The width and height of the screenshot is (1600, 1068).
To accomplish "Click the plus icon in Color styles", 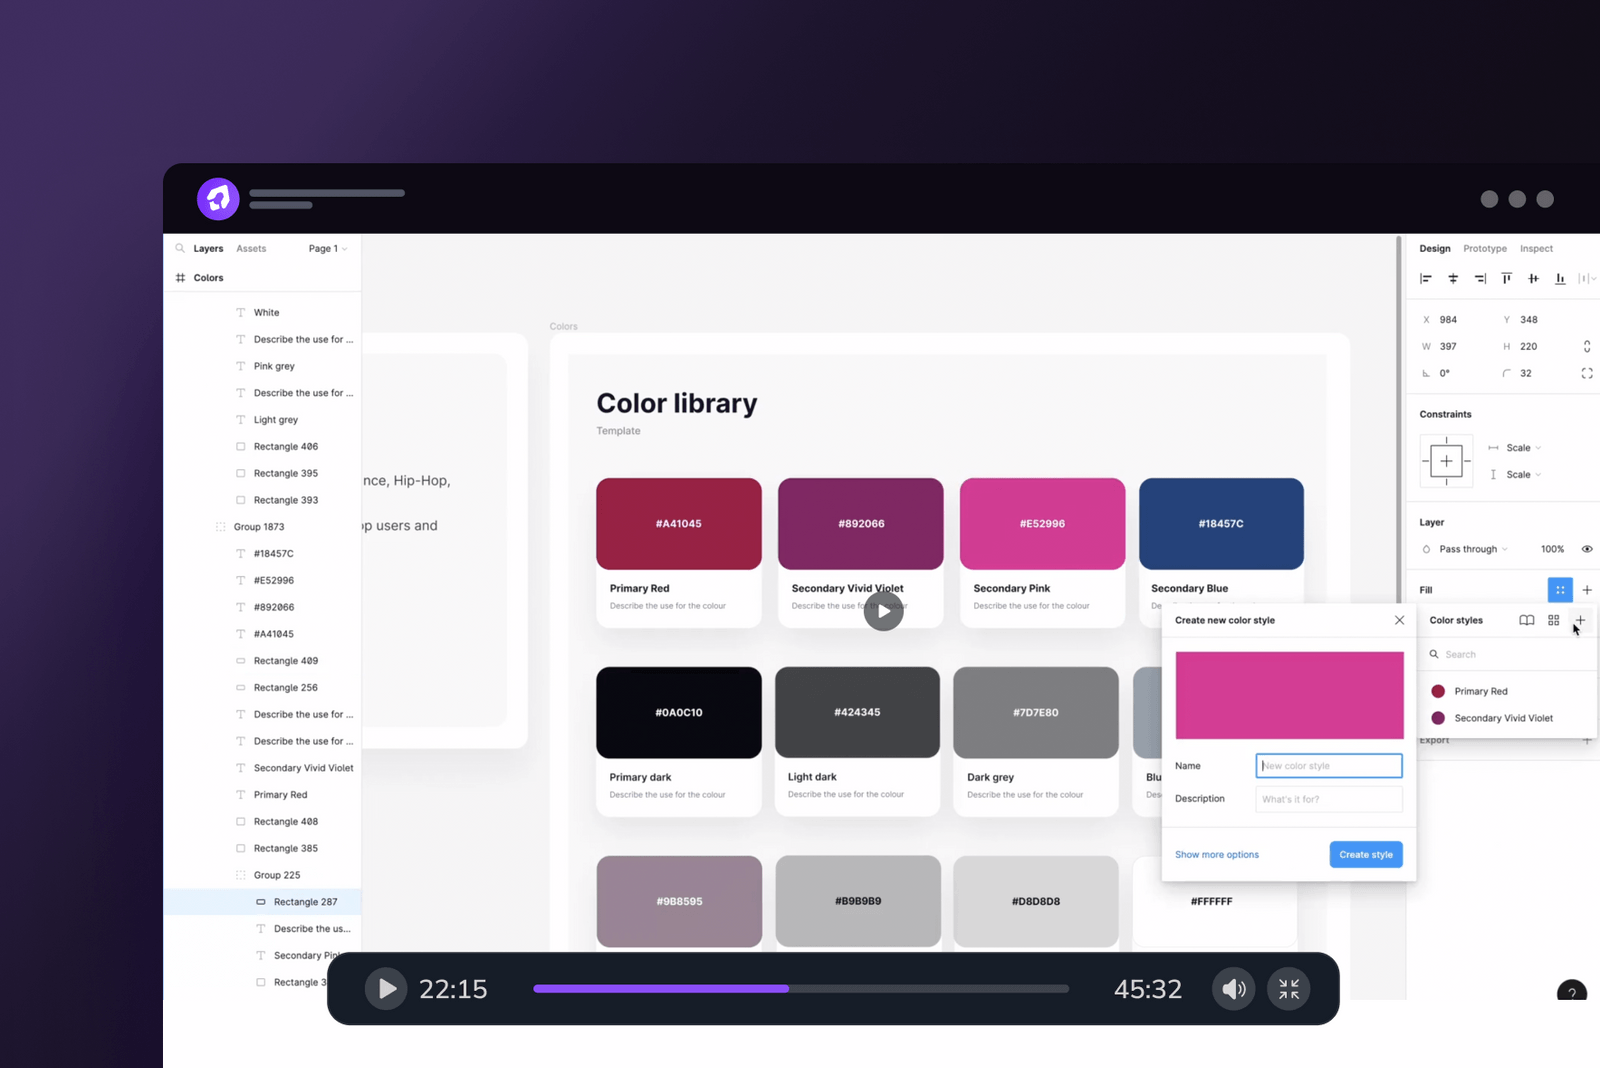I will click(x=1580, y=620).
